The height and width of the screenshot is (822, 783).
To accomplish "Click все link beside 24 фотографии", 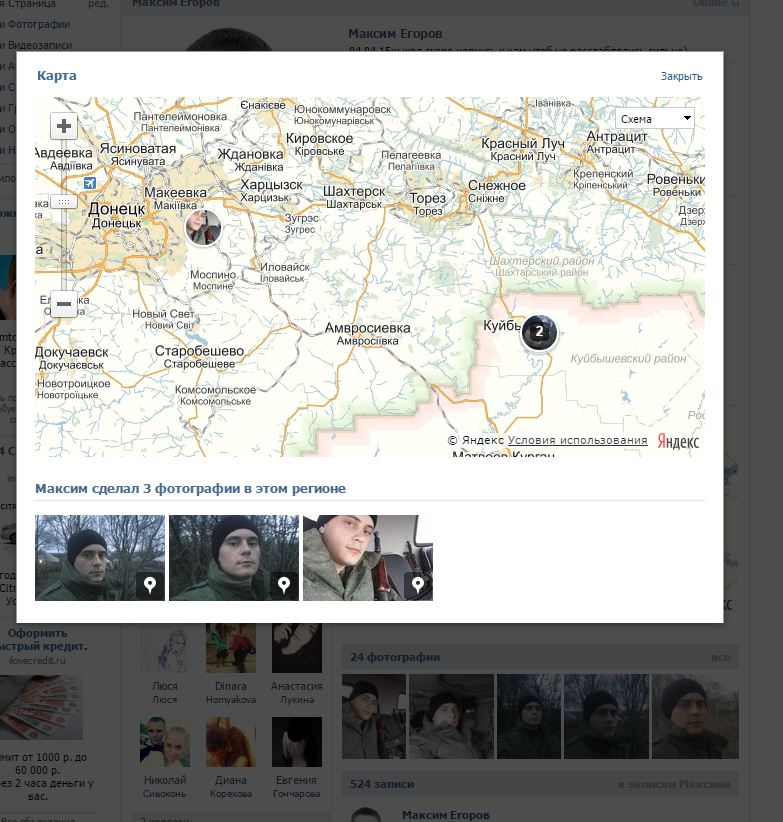I will (x=721, y=657).
